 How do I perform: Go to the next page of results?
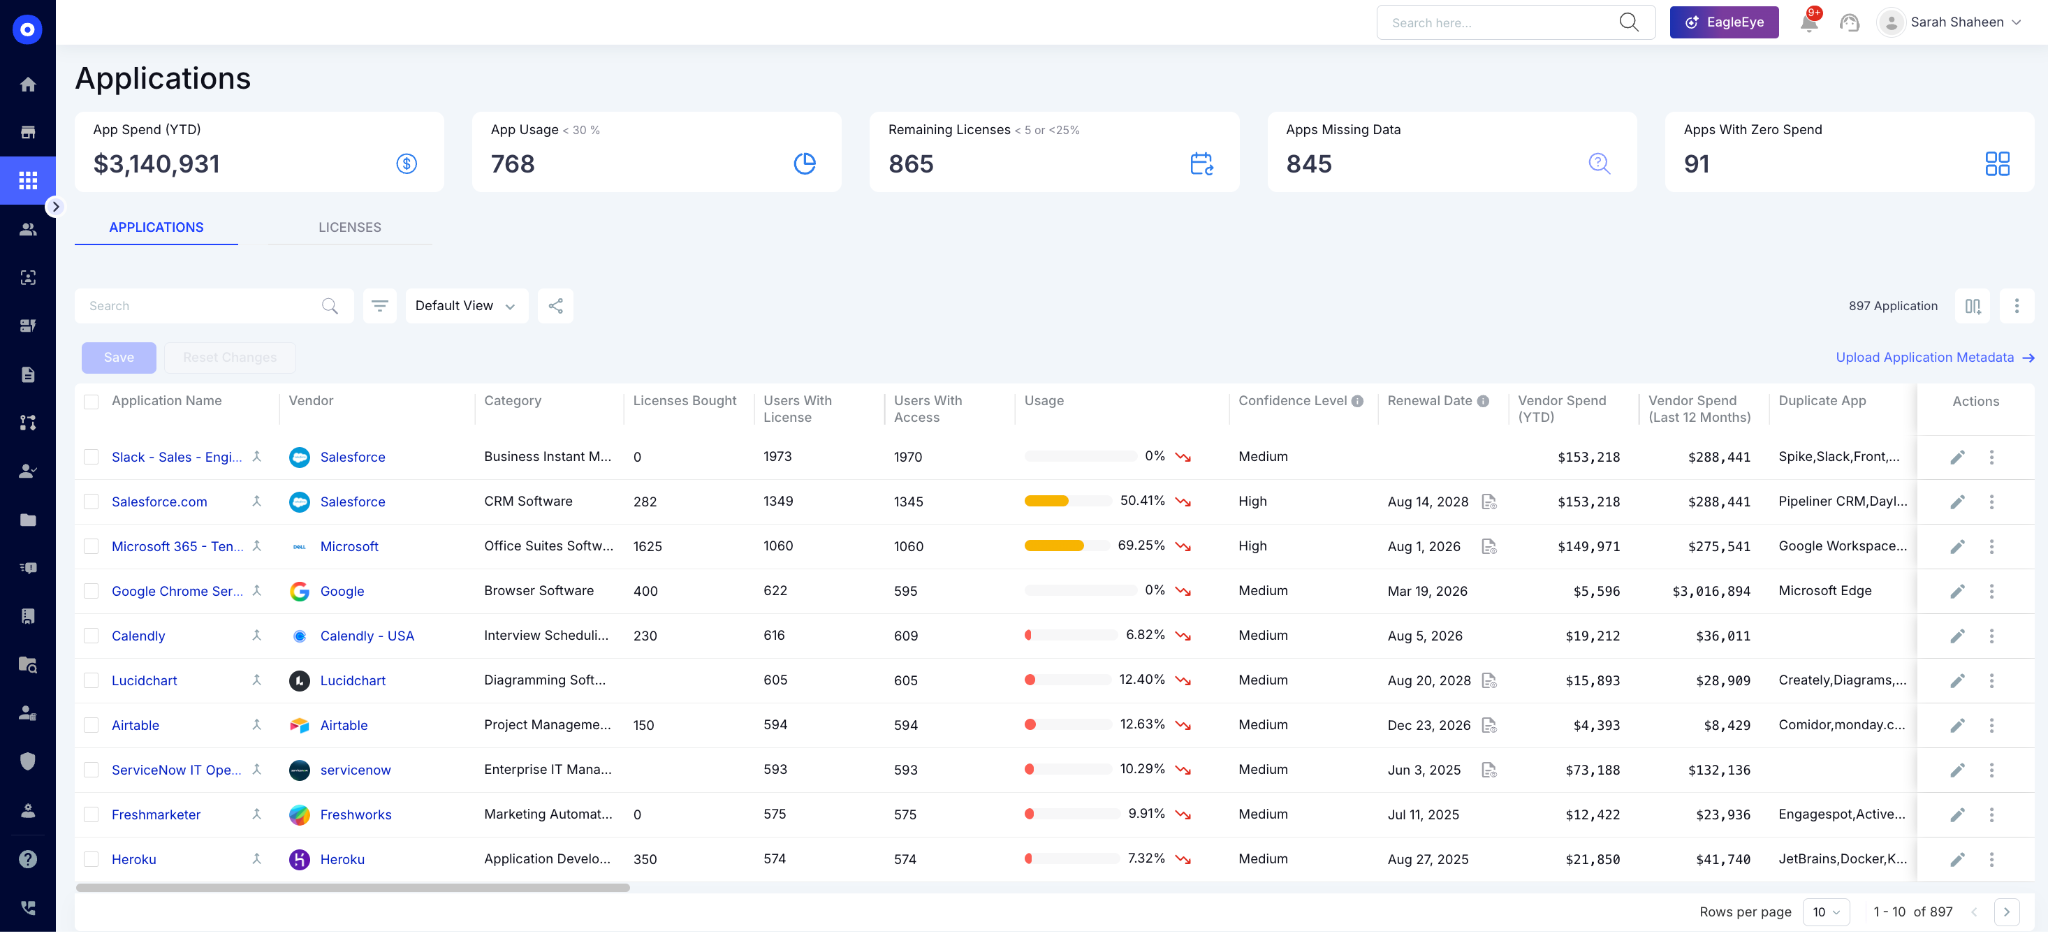[2006, 912]
